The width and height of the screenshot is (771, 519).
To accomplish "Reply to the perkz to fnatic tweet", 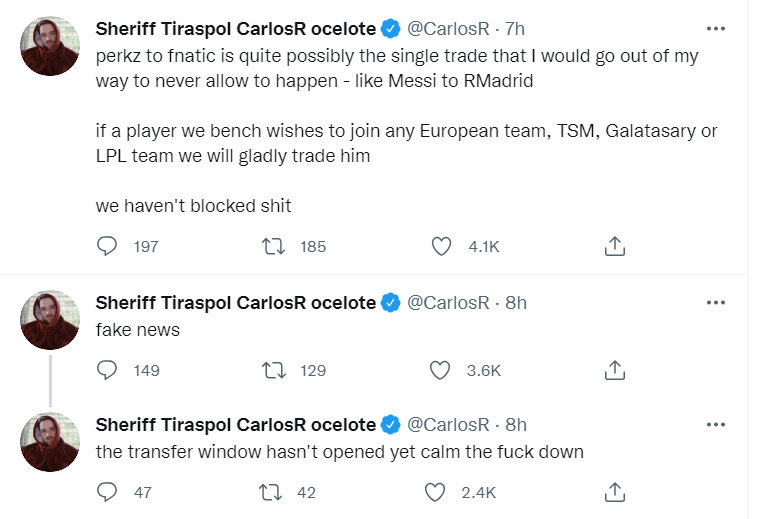I will pos(108,245).
